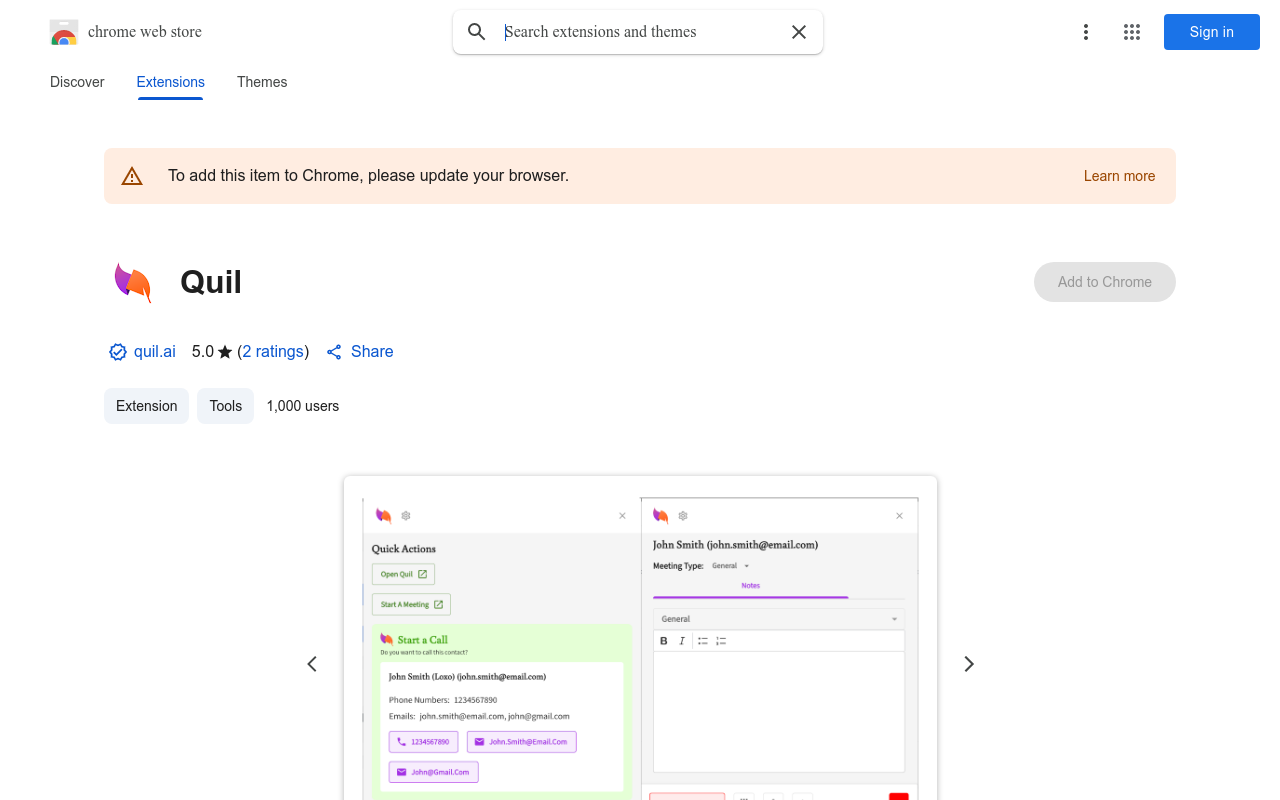The width and height of the screenshot is (1280, 800).
Task: Click the Chrome Web Store logo
Action: (x=64, y=32)
